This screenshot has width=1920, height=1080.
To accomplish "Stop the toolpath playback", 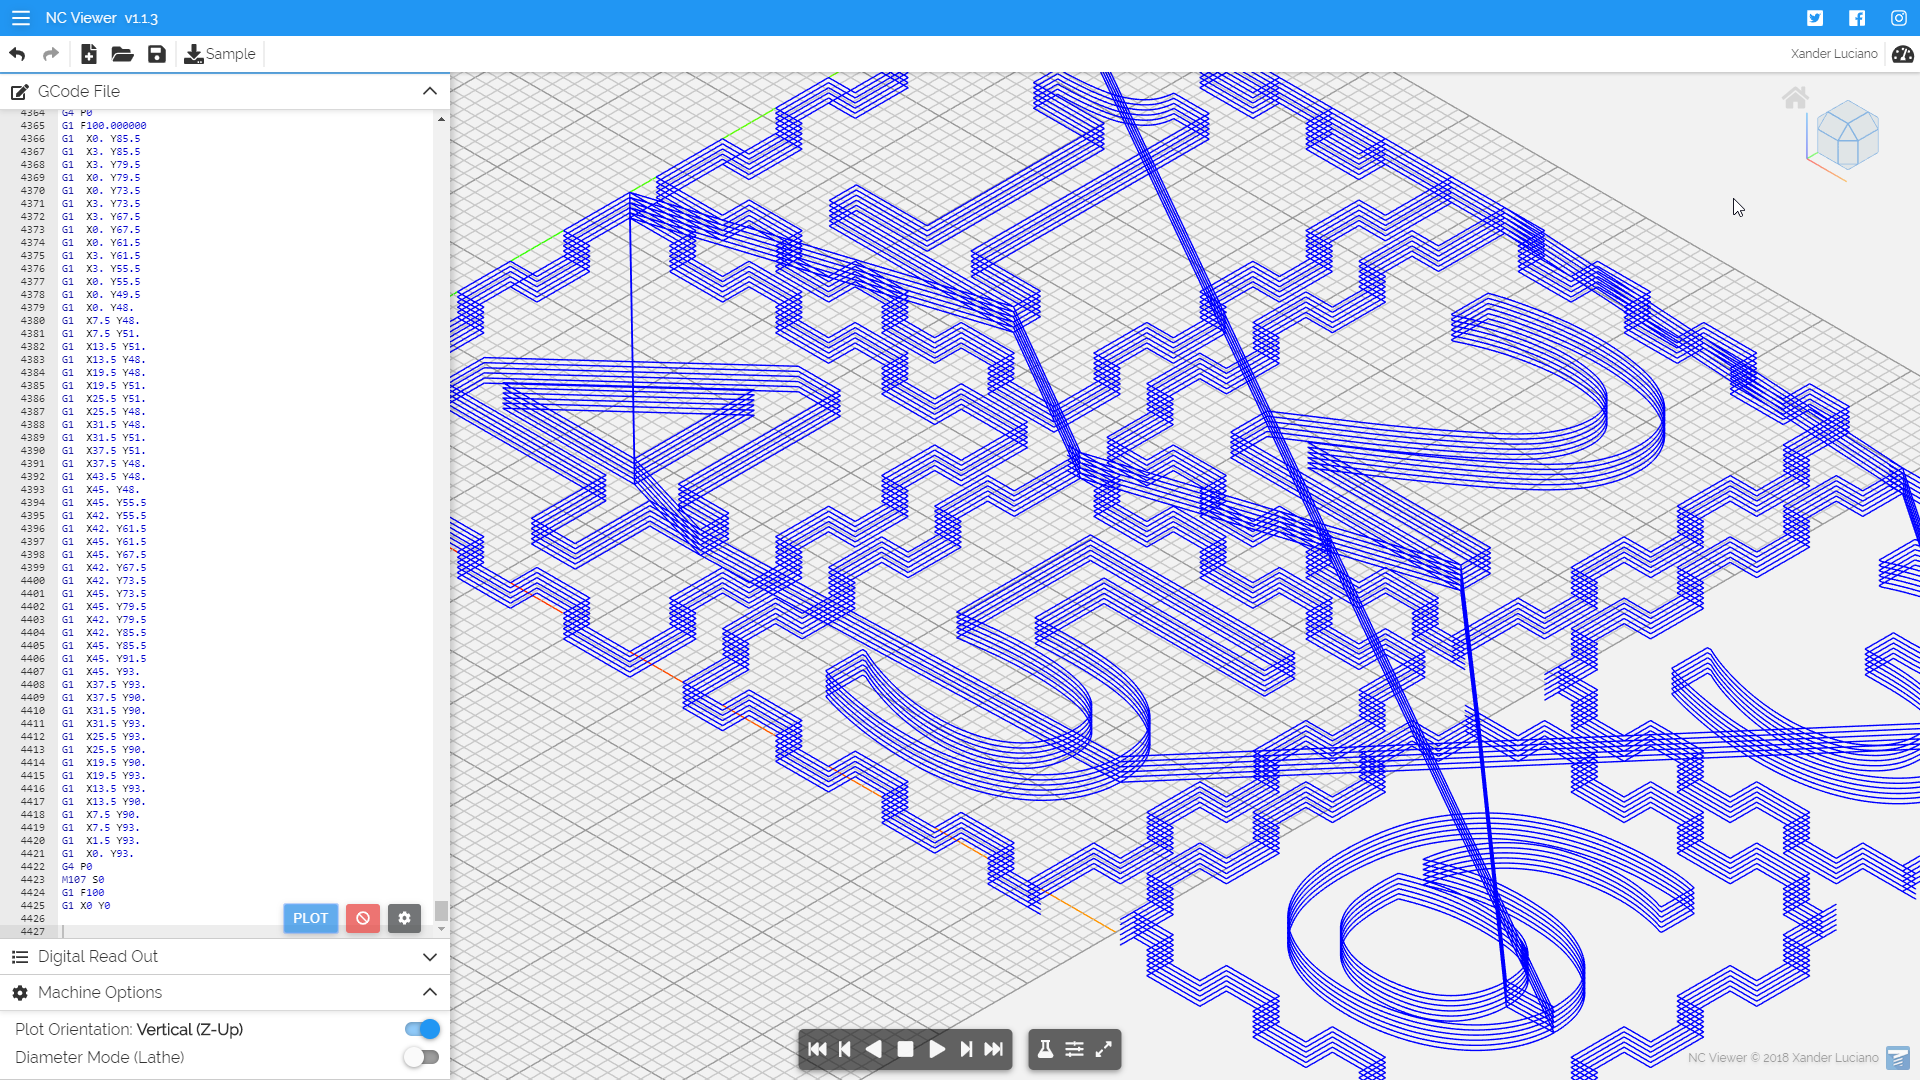I will click(905, 1049).
